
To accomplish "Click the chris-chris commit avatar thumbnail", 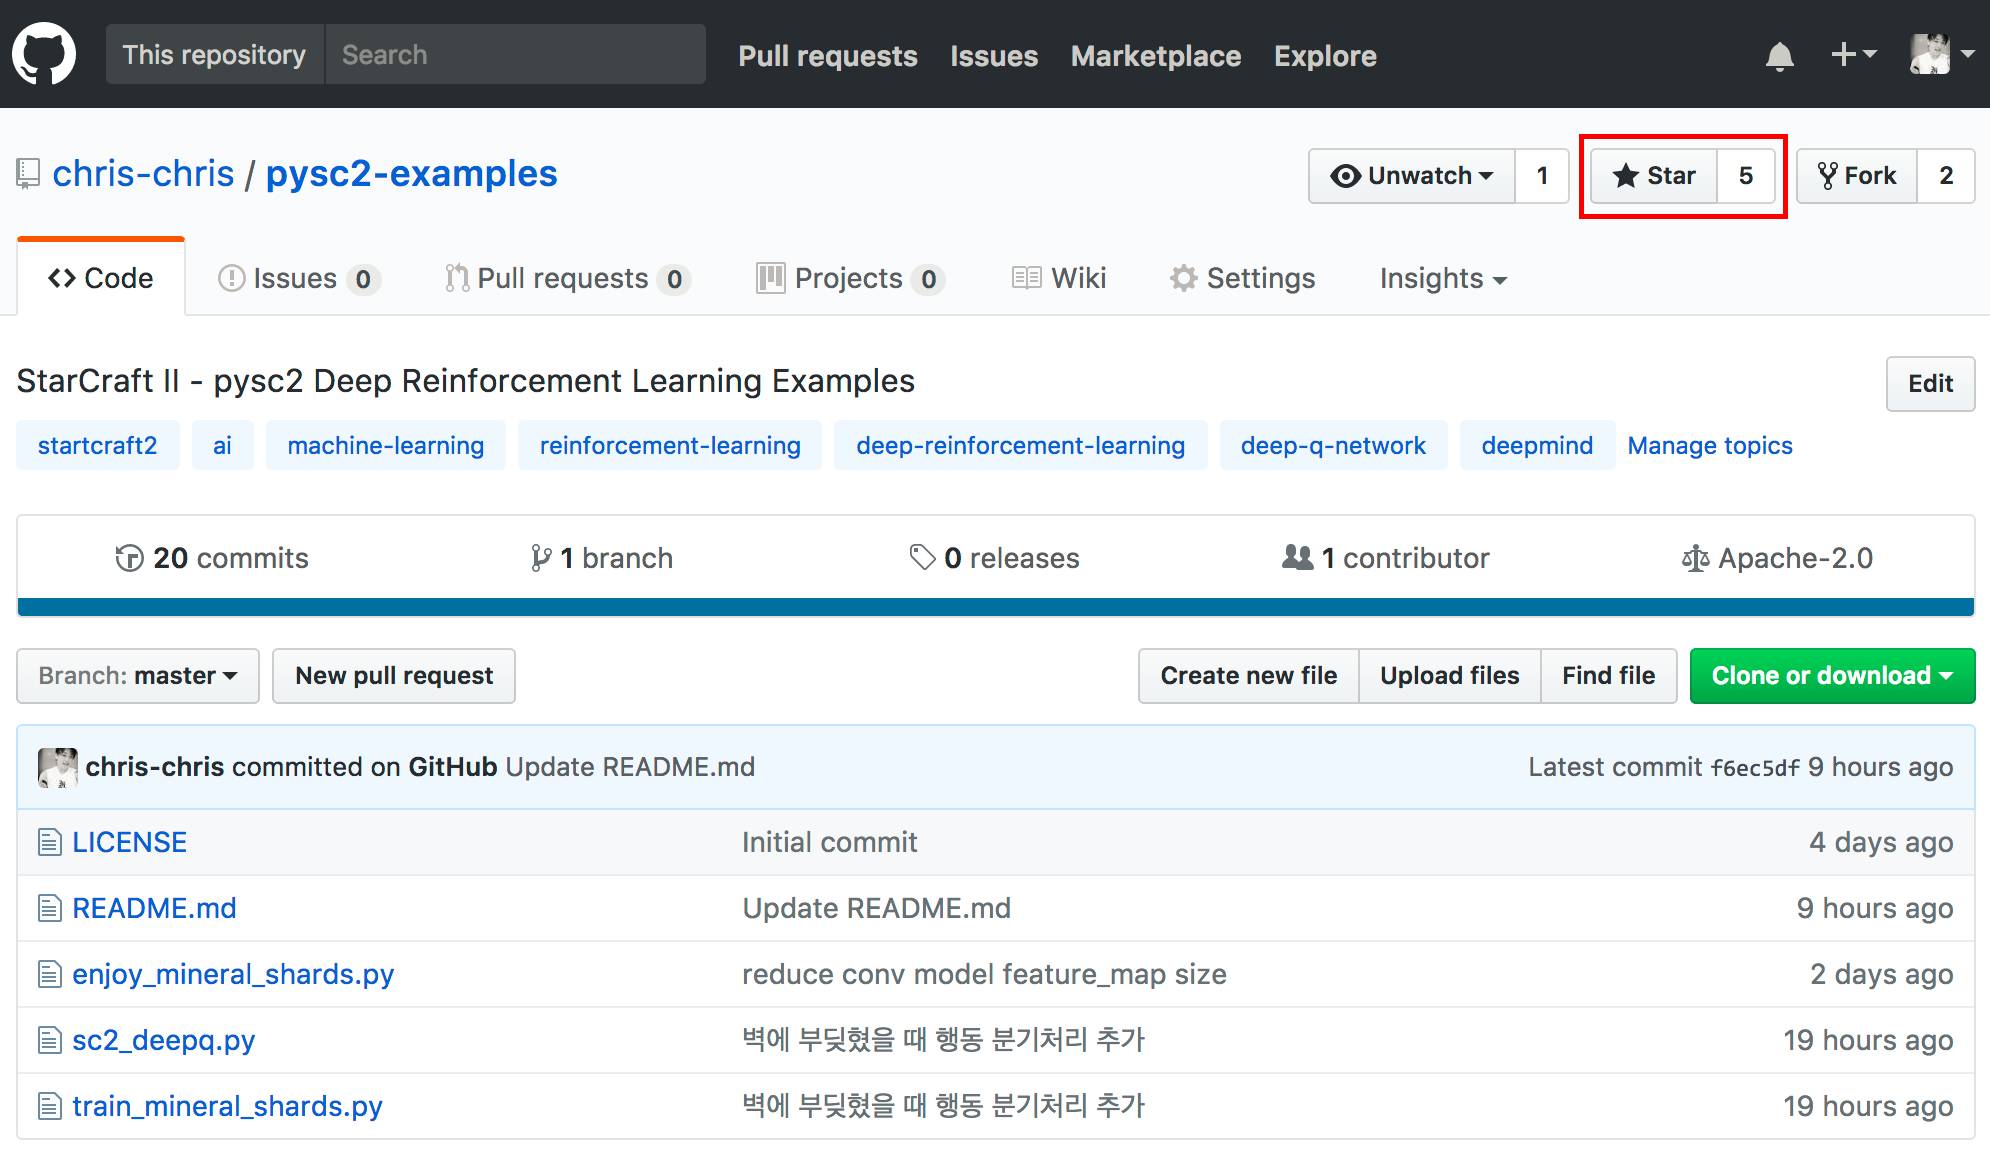I will (58, 767).
